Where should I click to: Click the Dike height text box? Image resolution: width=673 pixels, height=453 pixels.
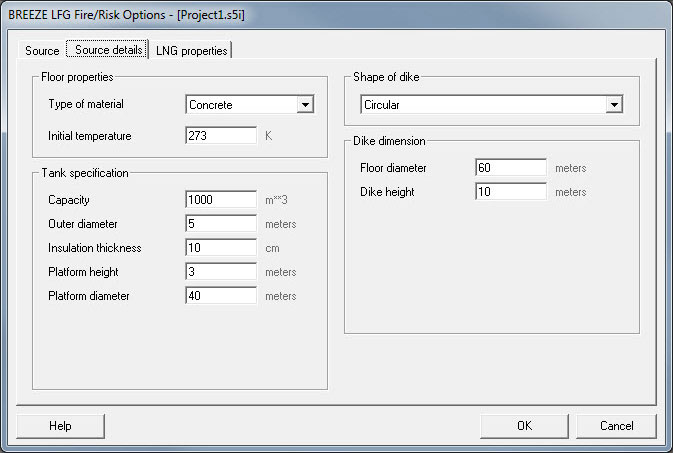[510, 191]
